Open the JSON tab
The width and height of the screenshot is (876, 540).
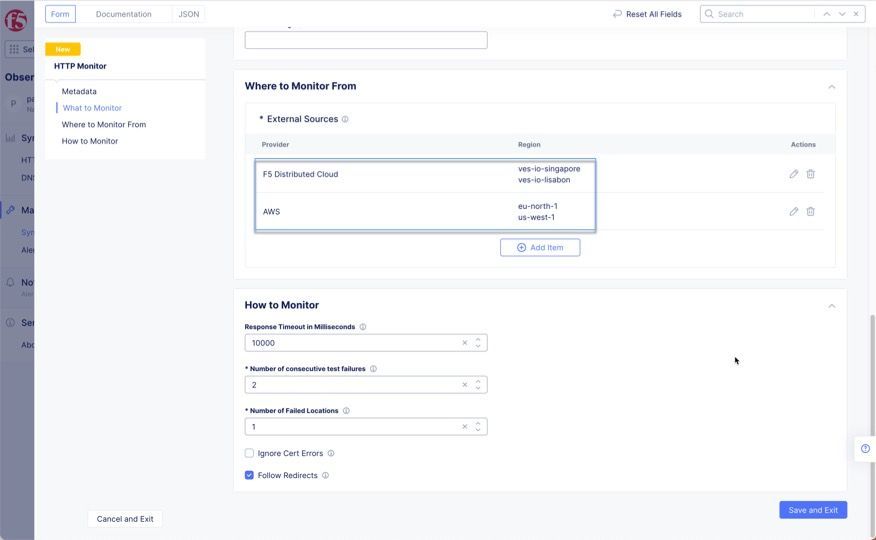[188, 14]
